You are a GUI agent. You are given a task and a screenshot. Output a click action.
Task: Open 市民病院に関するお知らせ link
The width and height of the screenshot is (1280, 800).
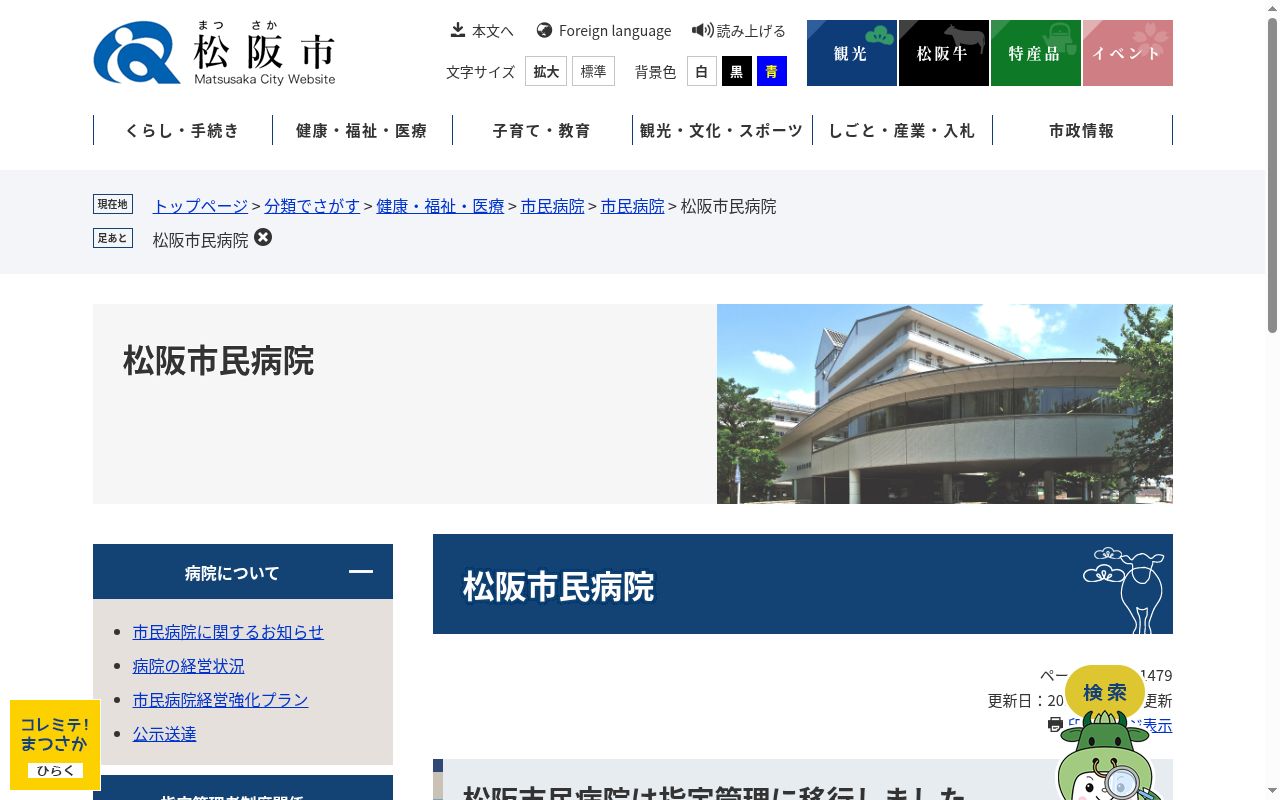228,632
